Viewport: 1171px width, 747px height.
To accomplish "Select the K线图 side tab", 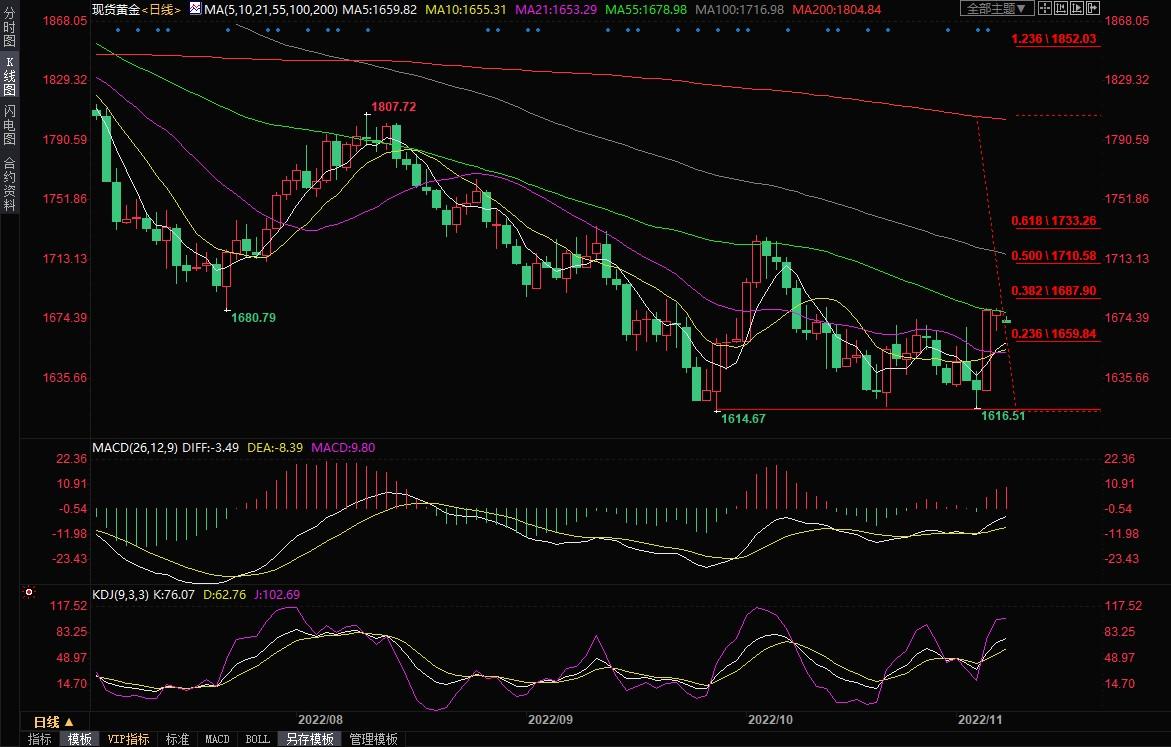I will (x=9, y=77).
